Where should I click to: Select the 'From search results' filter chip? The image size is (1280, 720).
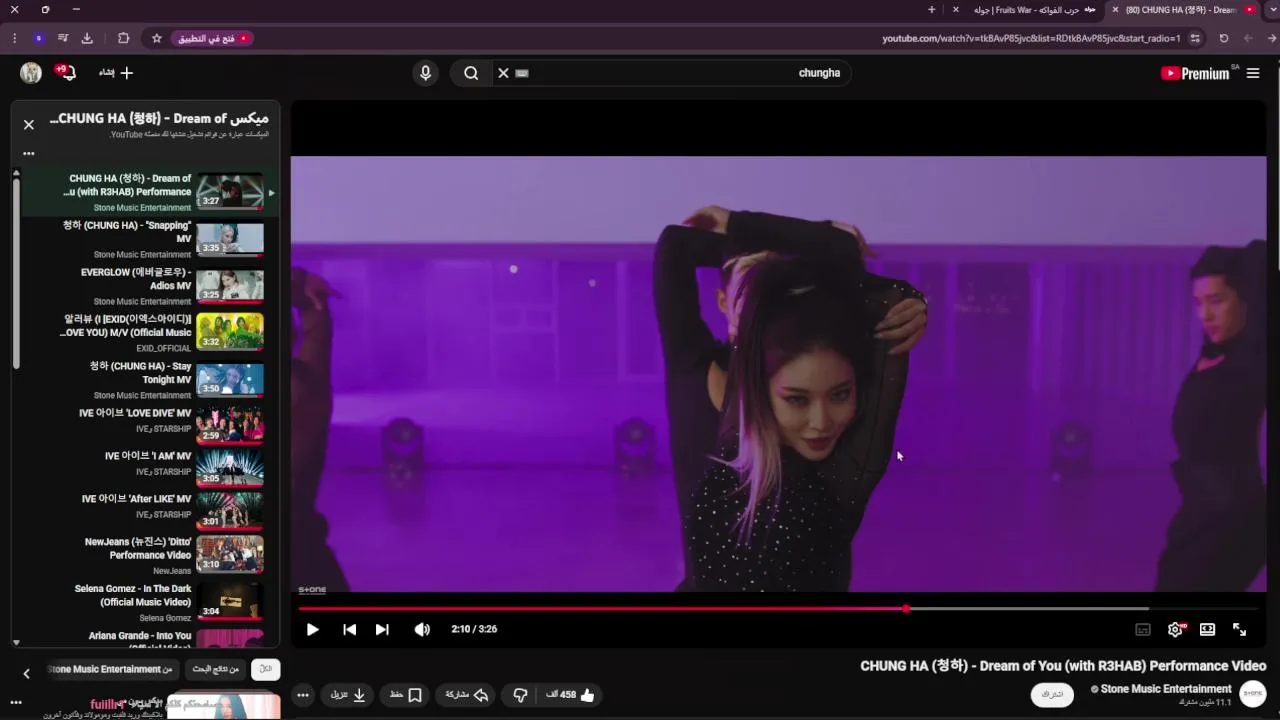click(x=216, y=670)
